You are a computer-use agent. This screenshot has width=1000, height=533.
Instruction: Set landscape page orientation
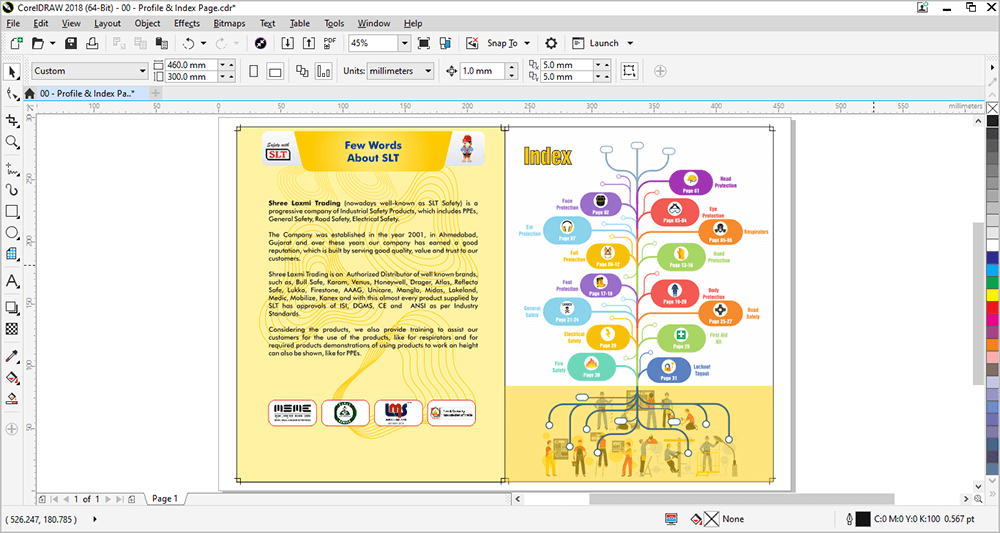coord(275,71)
